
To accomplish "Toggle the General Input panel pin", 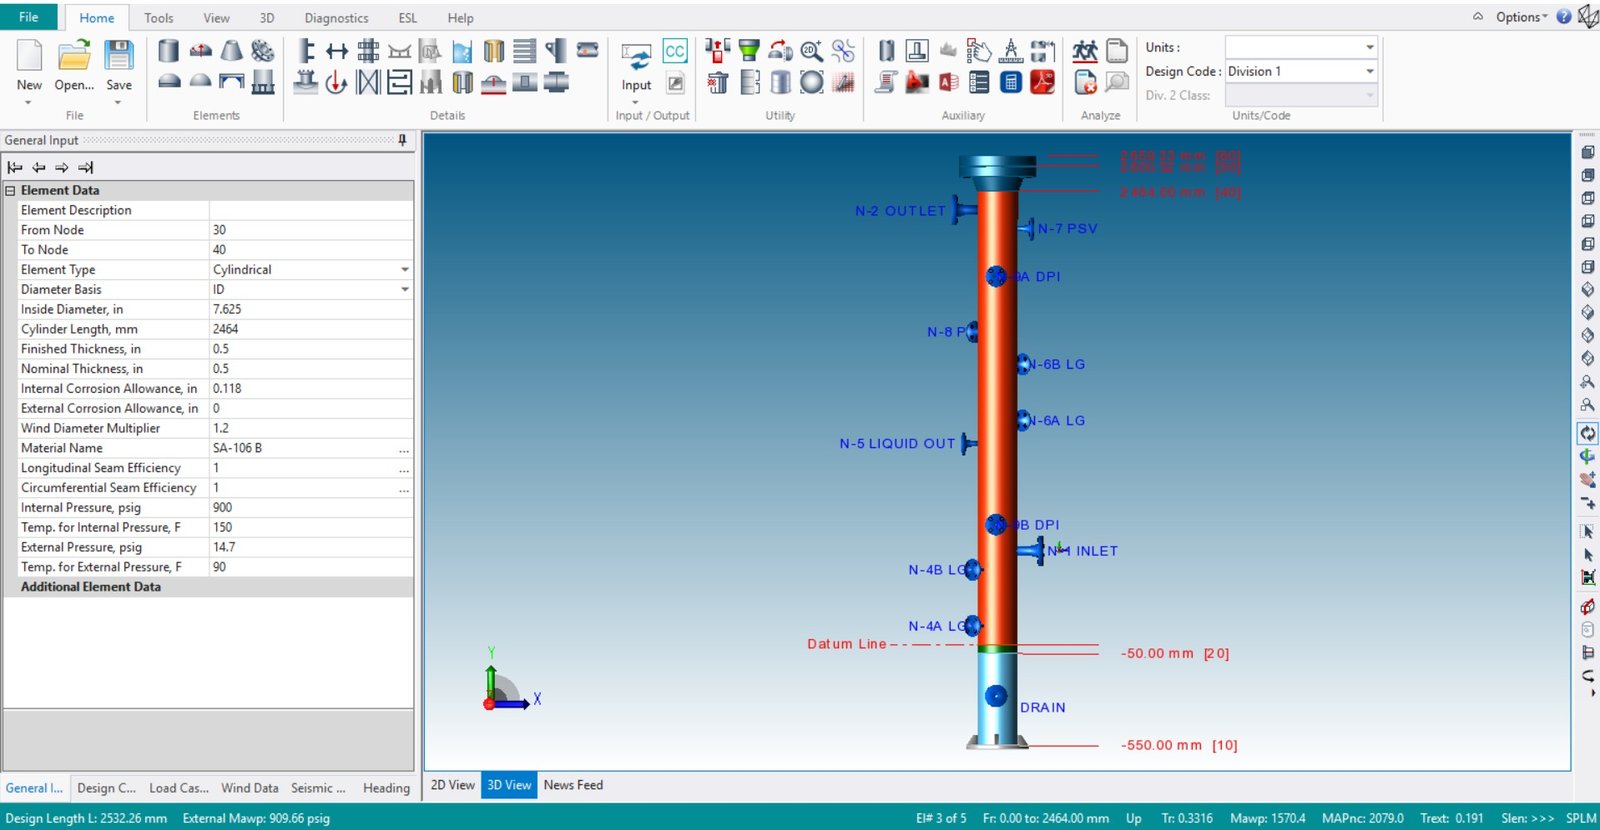I will (x=402, y=140).
